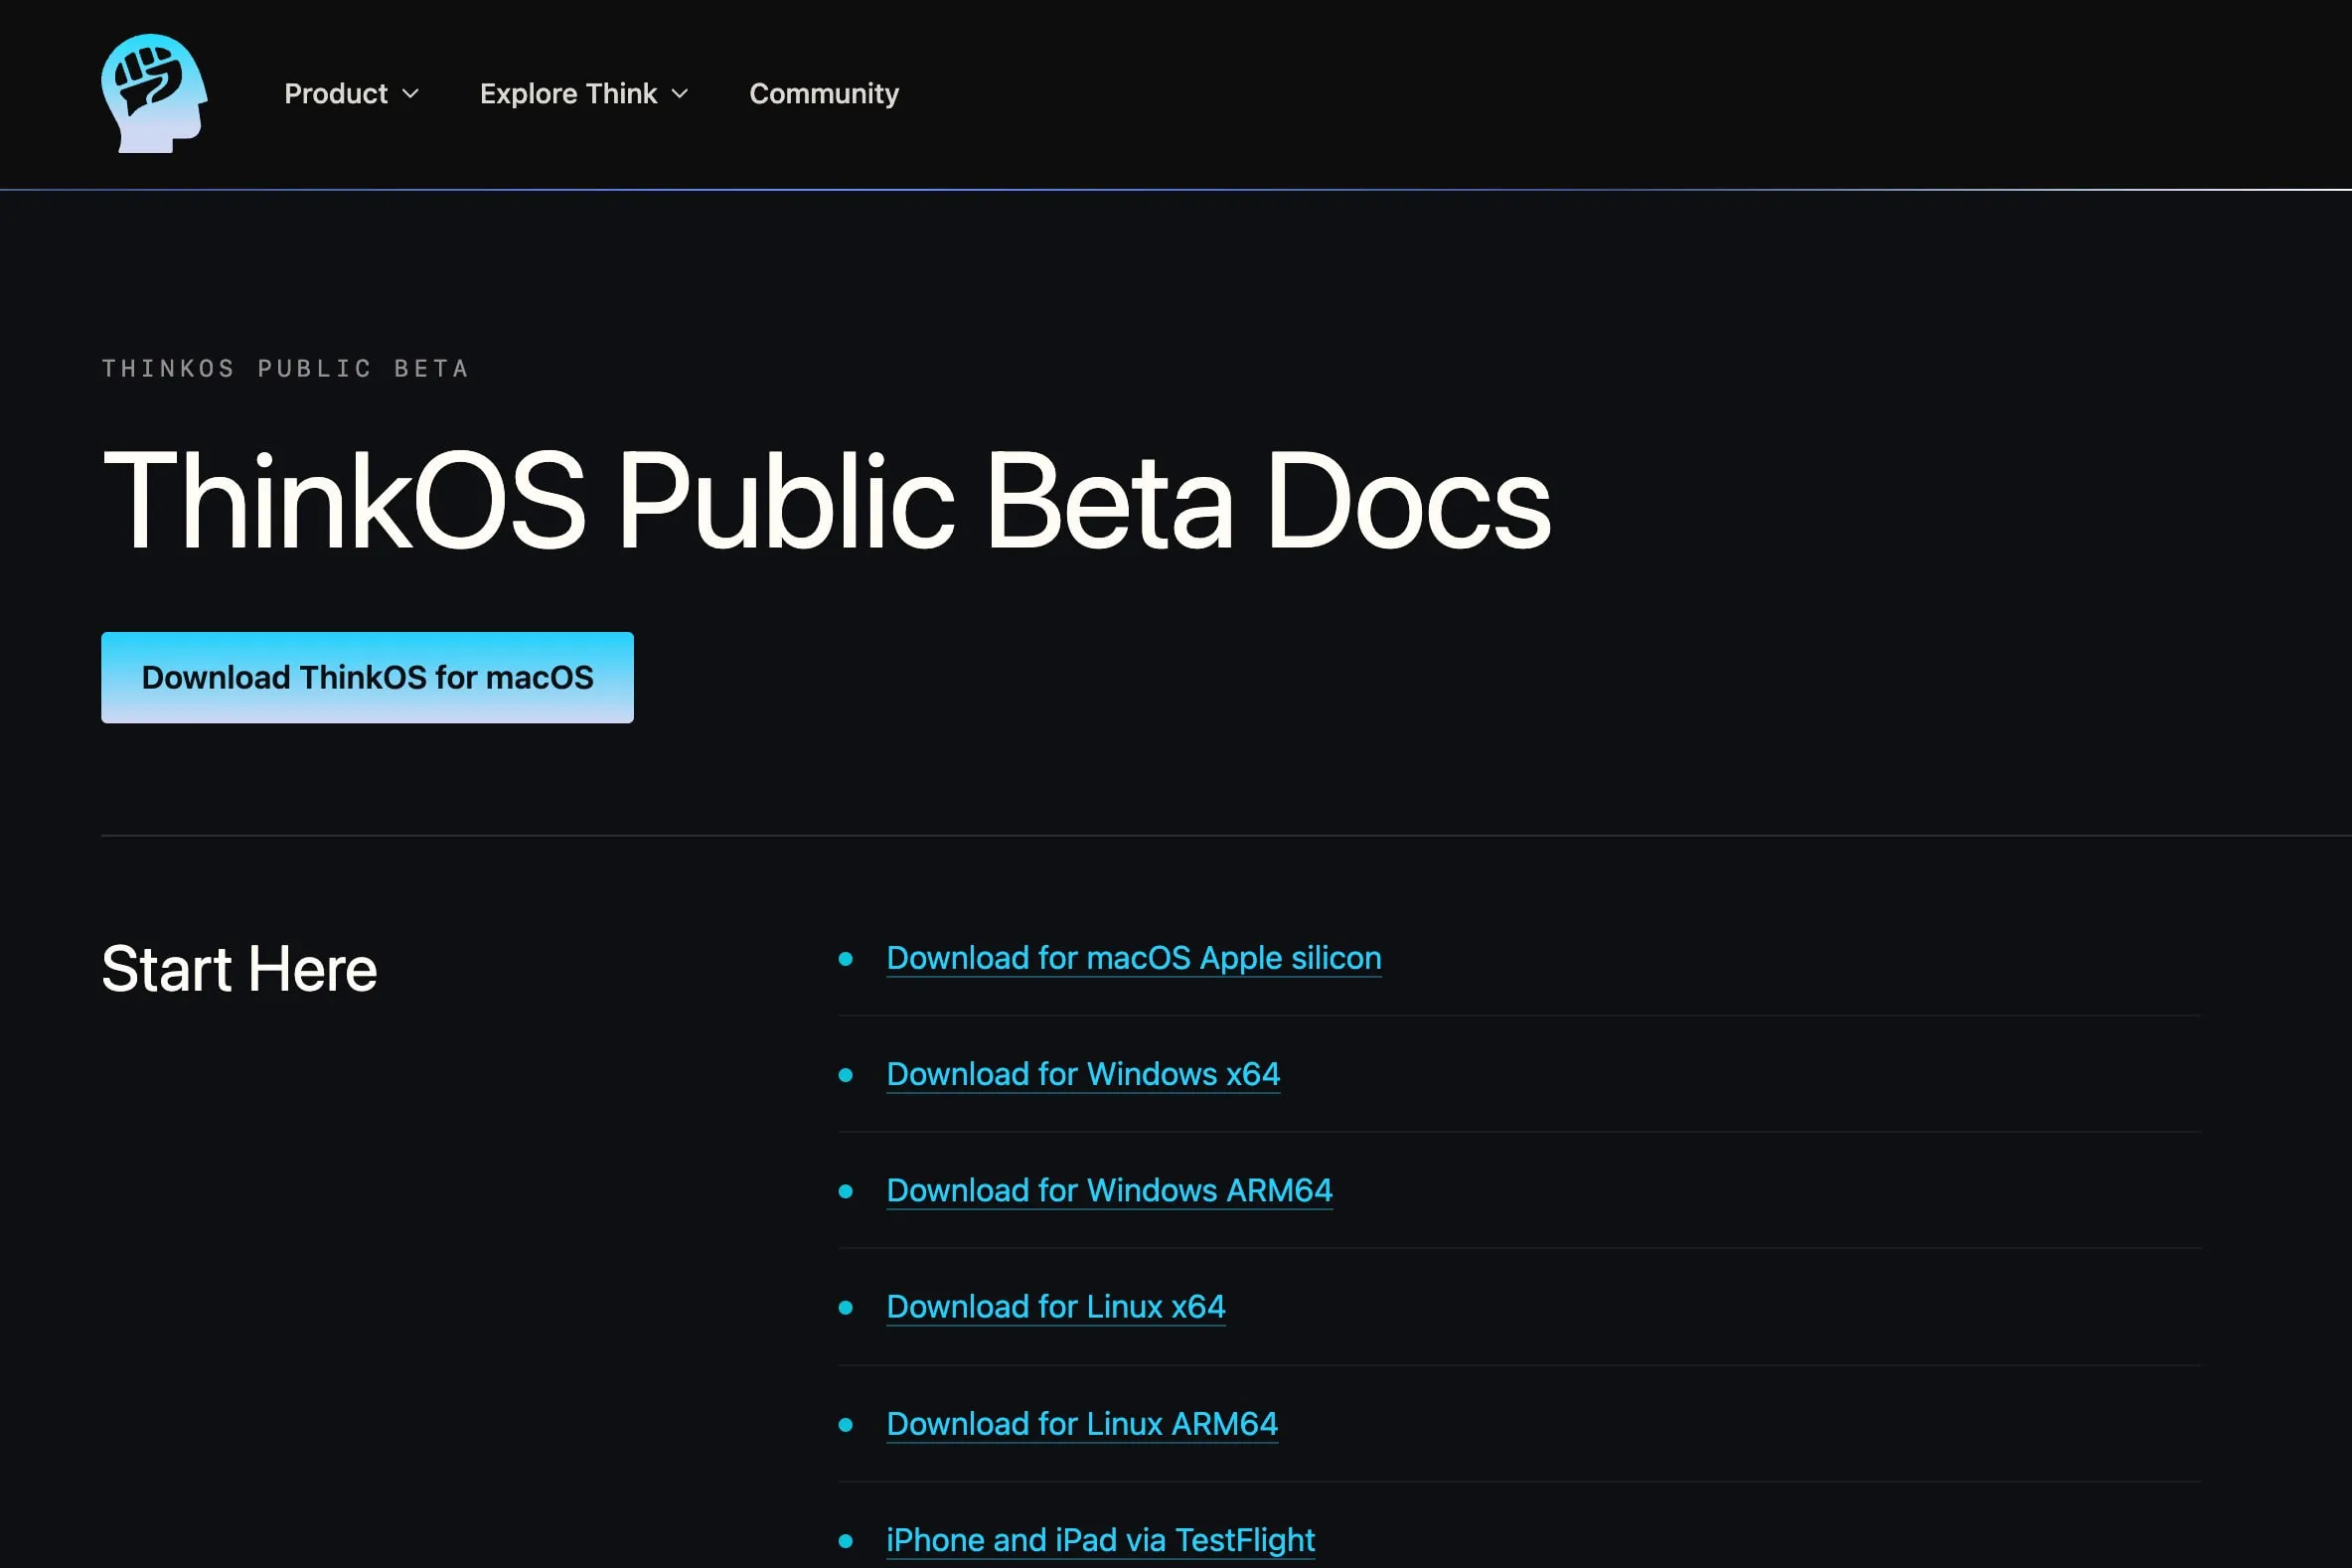Open Download for Linux ARM64 link
The image size is (2352, 1568).
click(x=1082, y=1423)
